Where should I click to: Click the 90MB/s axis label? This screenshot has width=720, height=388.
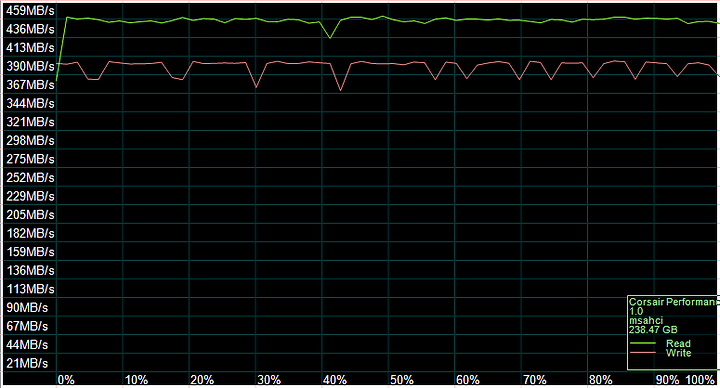coord(27,308)
